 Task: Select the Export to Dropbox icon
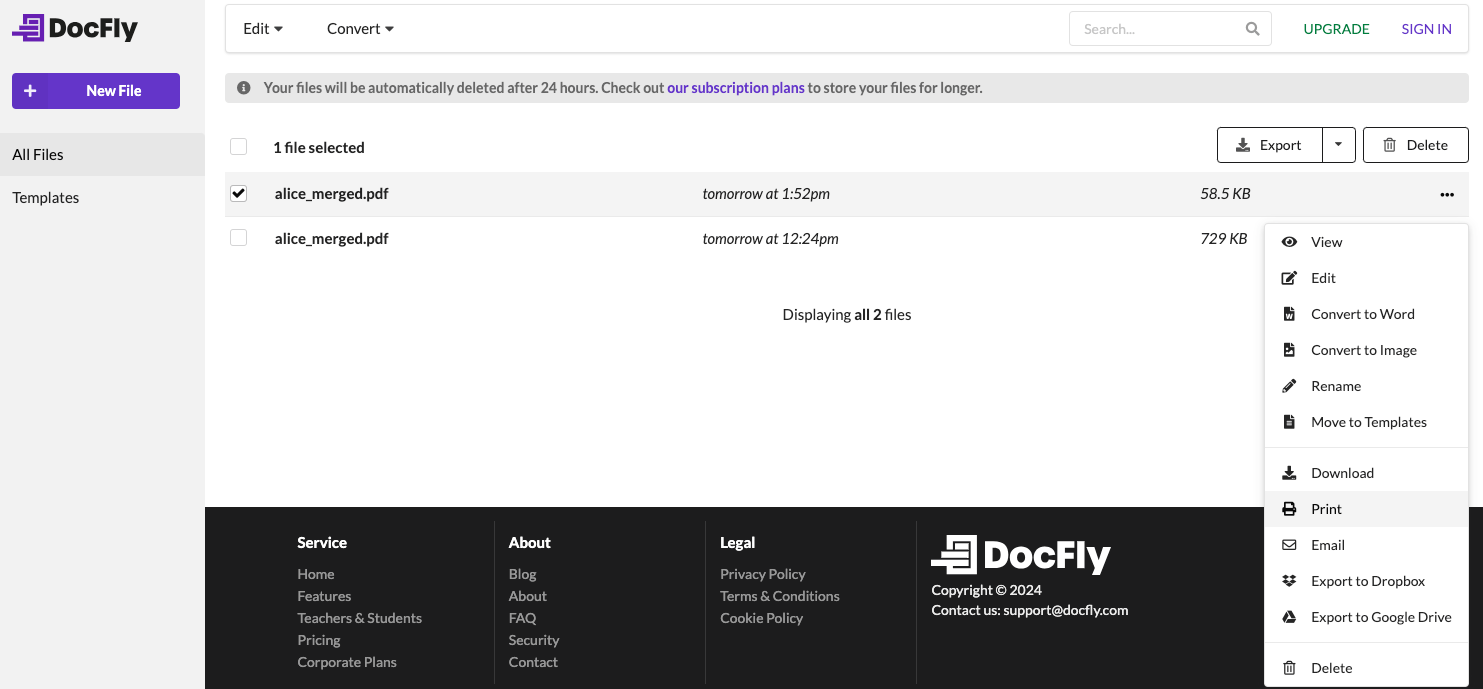(1289, 580)
